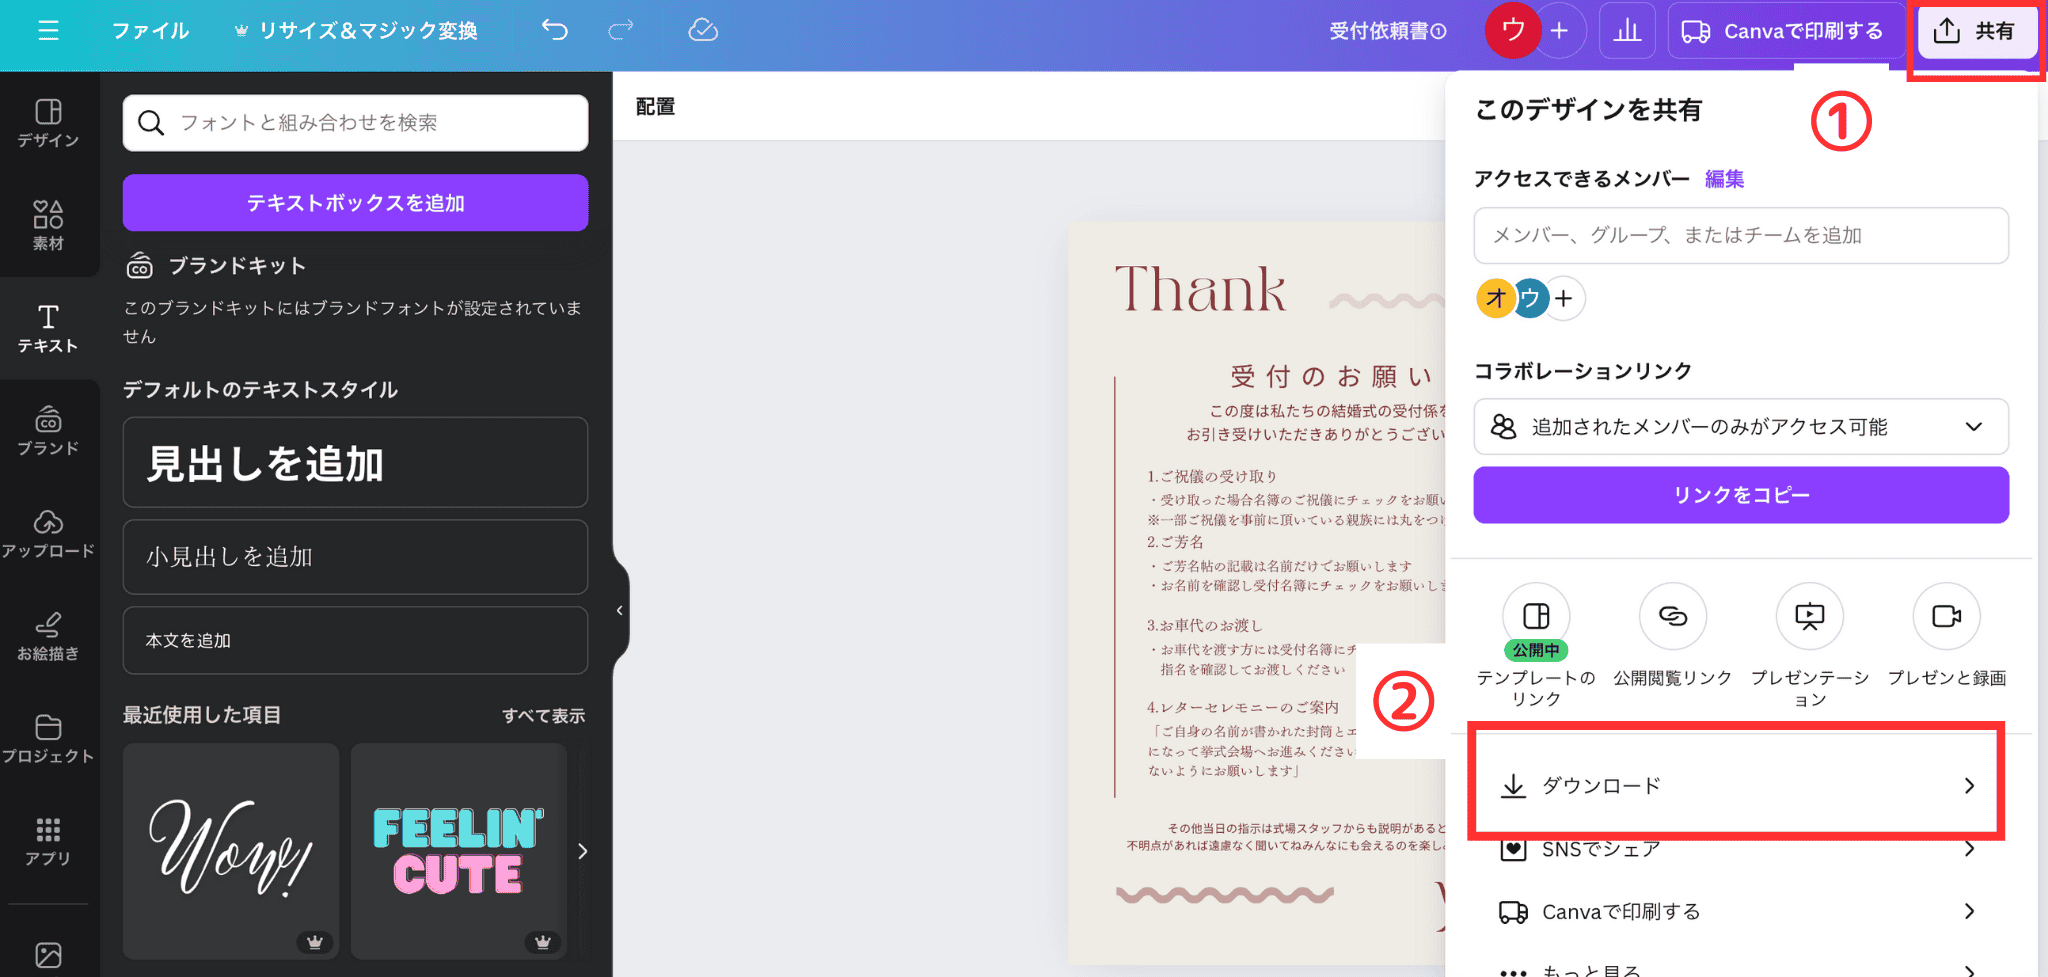Click the プレゼンと録画 camera icon
Viewport: 2048px width, 977px height.
tap(1946, 616)
